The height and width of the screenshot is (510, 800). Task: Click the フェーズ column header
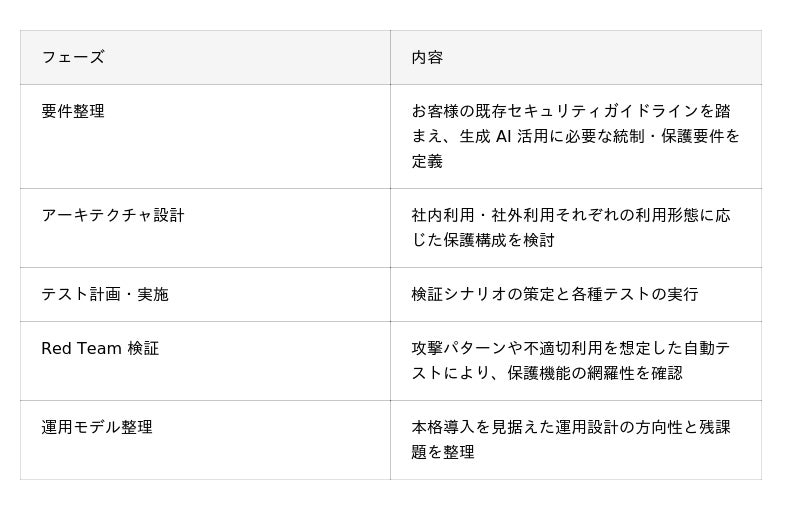click(x=73, y=57)
